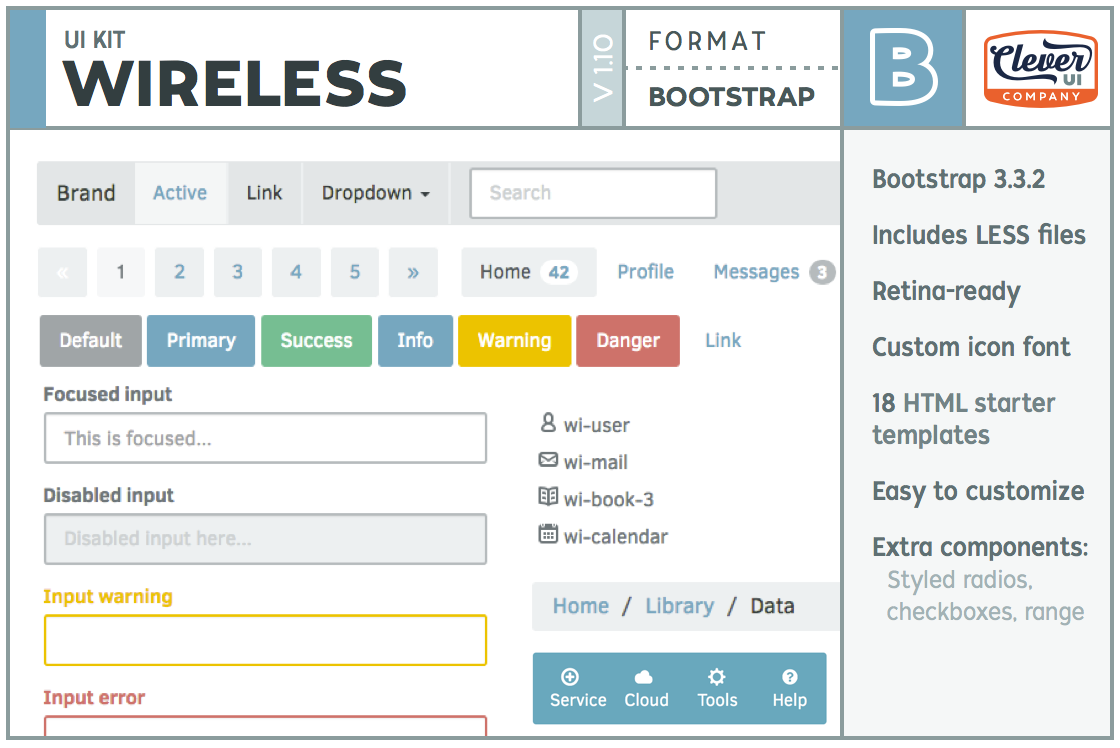Open the Messages pill with badge 3
Viewport: 1120px width, 748px height.
click(774, 272)
